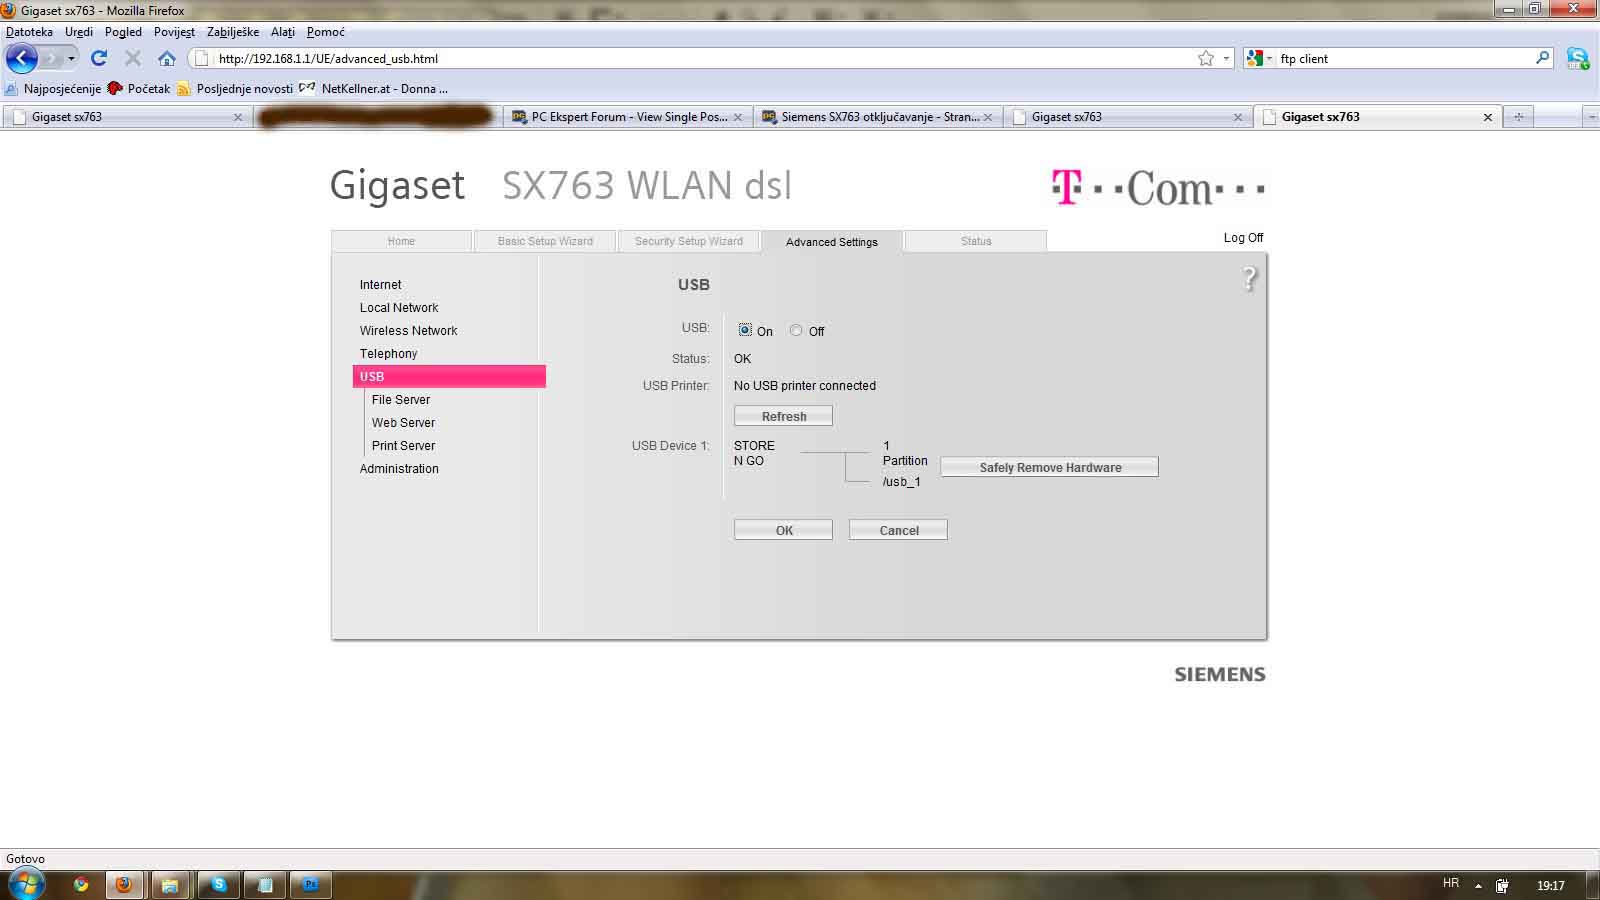1600x900 pixels.
Task: Close the active Gigaset sx763 tab
Action: [x=1487, y=117]
